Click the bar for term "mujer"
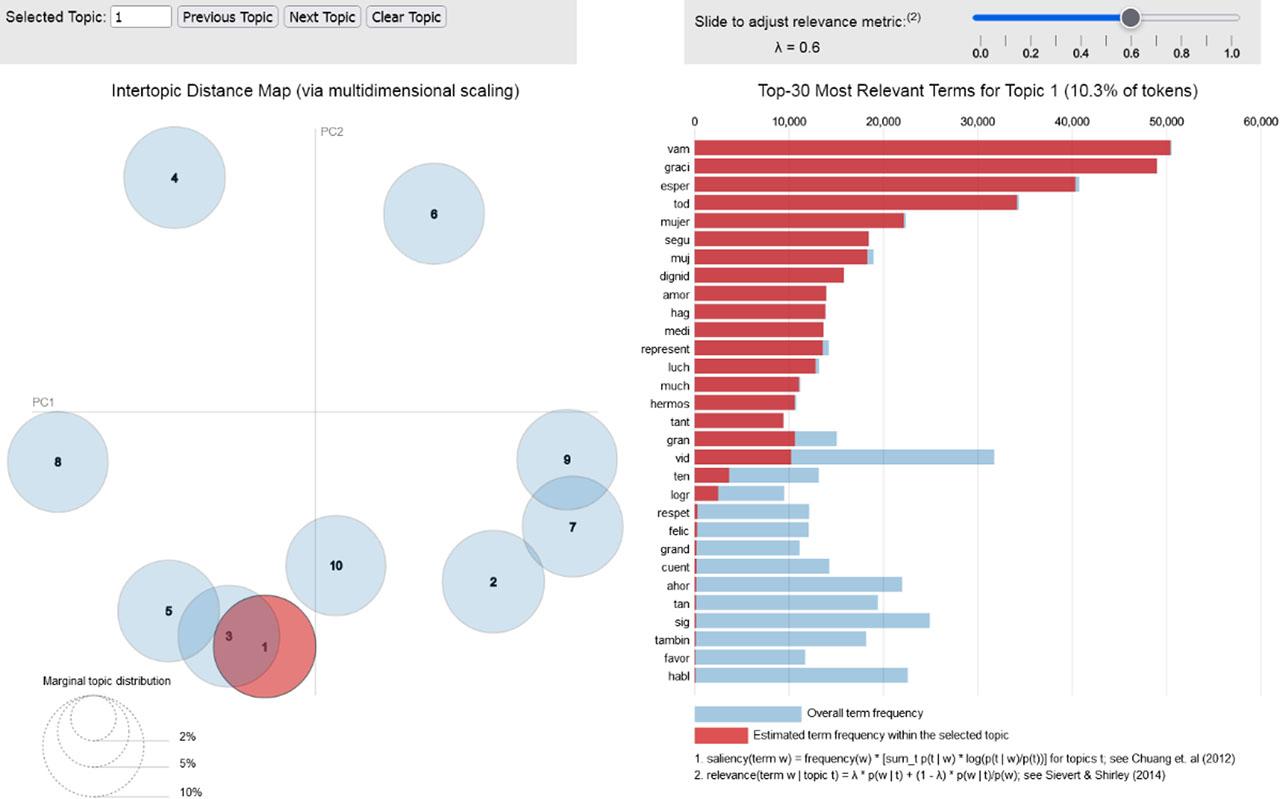 click(800, 221)
